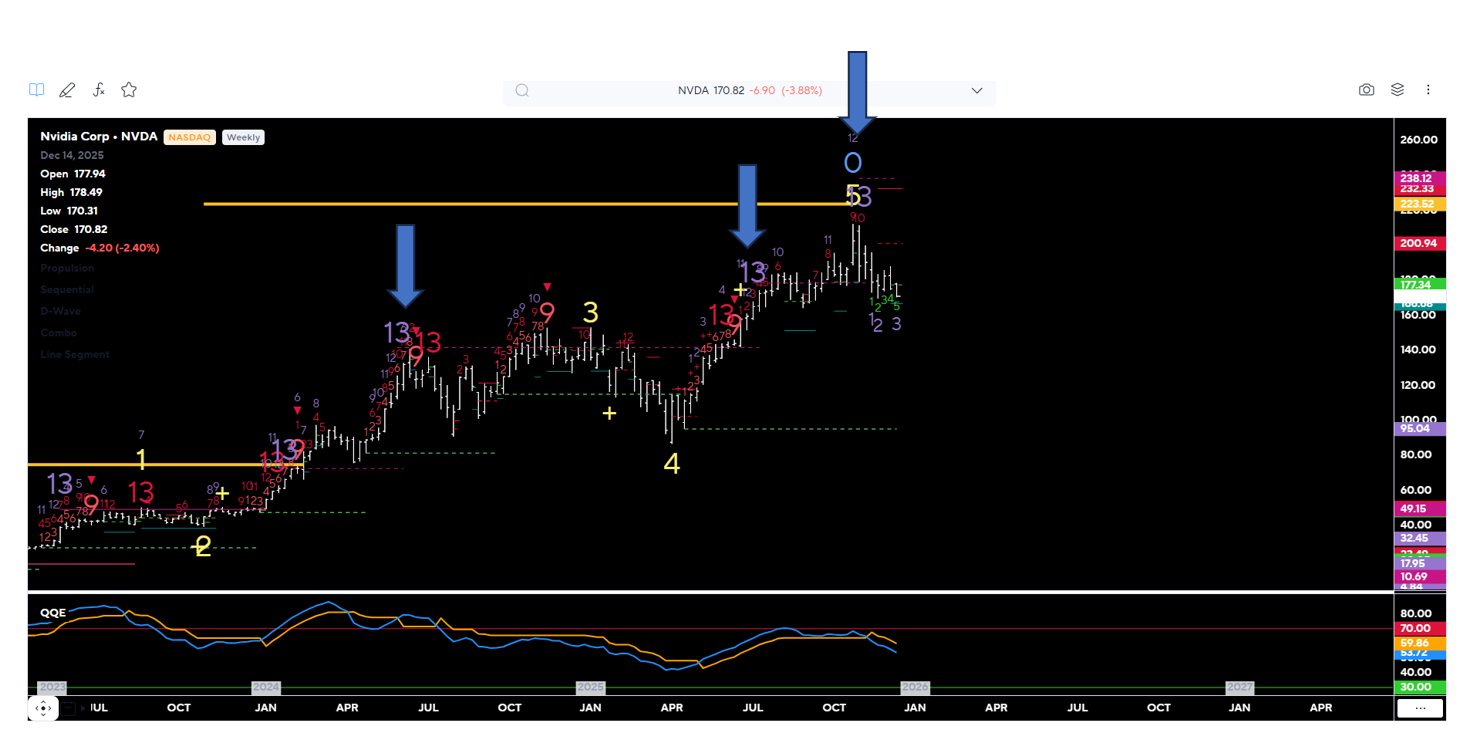
Task: Take a chart snapshot with camera icon
Action: point(1366,90)
